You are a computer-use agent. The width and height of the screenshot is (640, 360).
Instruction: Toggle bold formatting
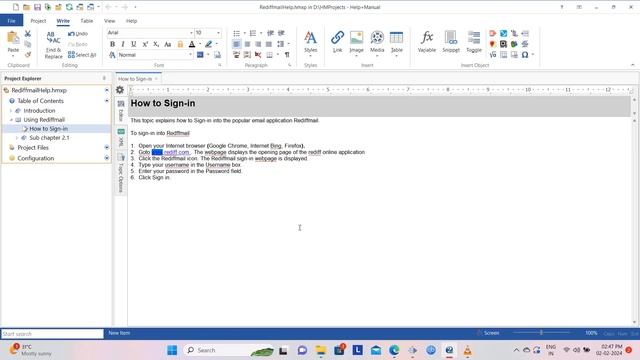[x=112, y=44]
